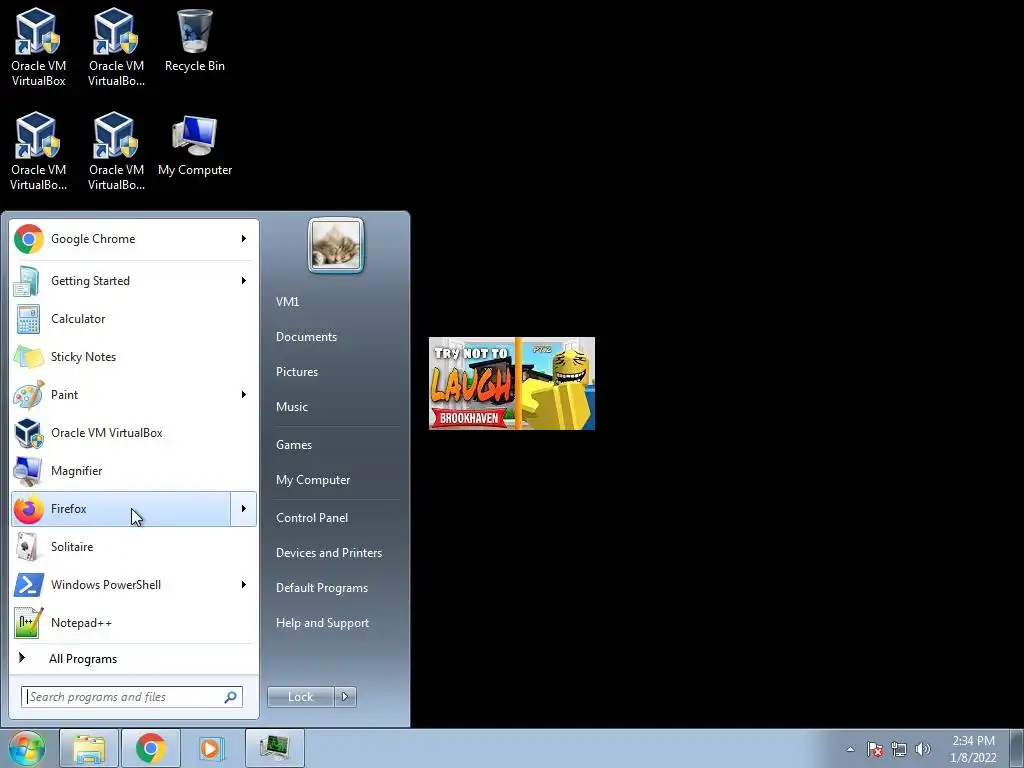Open Devices and Printers

tap(329, 553)
